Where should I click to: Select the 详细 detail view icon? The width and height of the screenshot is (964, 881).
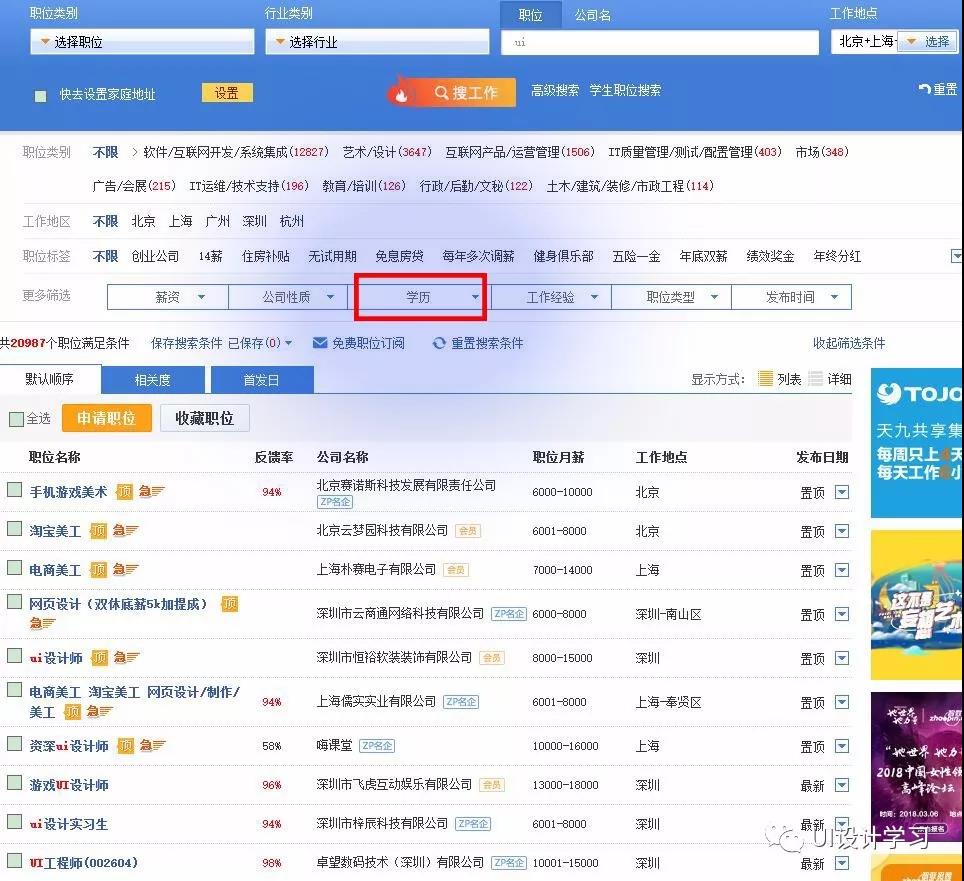coord(816,379)
